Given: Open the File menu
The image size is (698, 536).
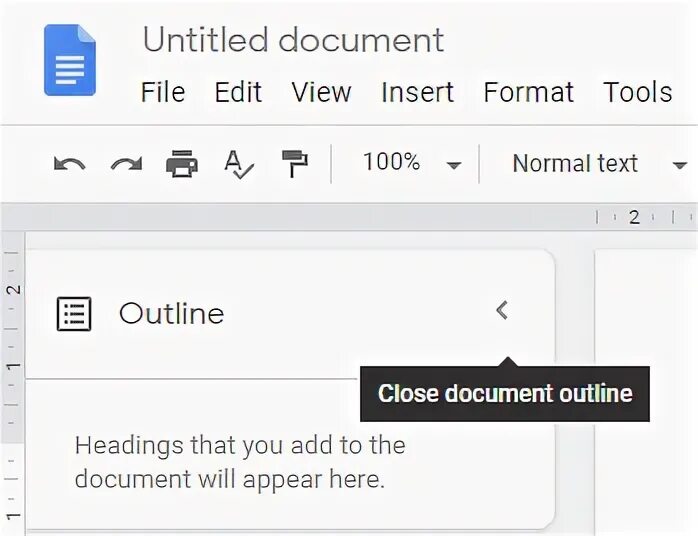Looking at the screenshot, I should click(163, 92).
